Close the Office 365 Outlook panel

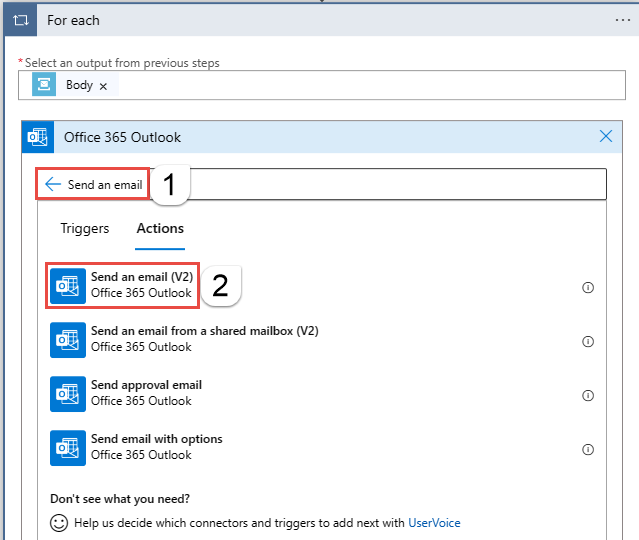(x=605, y=137)
